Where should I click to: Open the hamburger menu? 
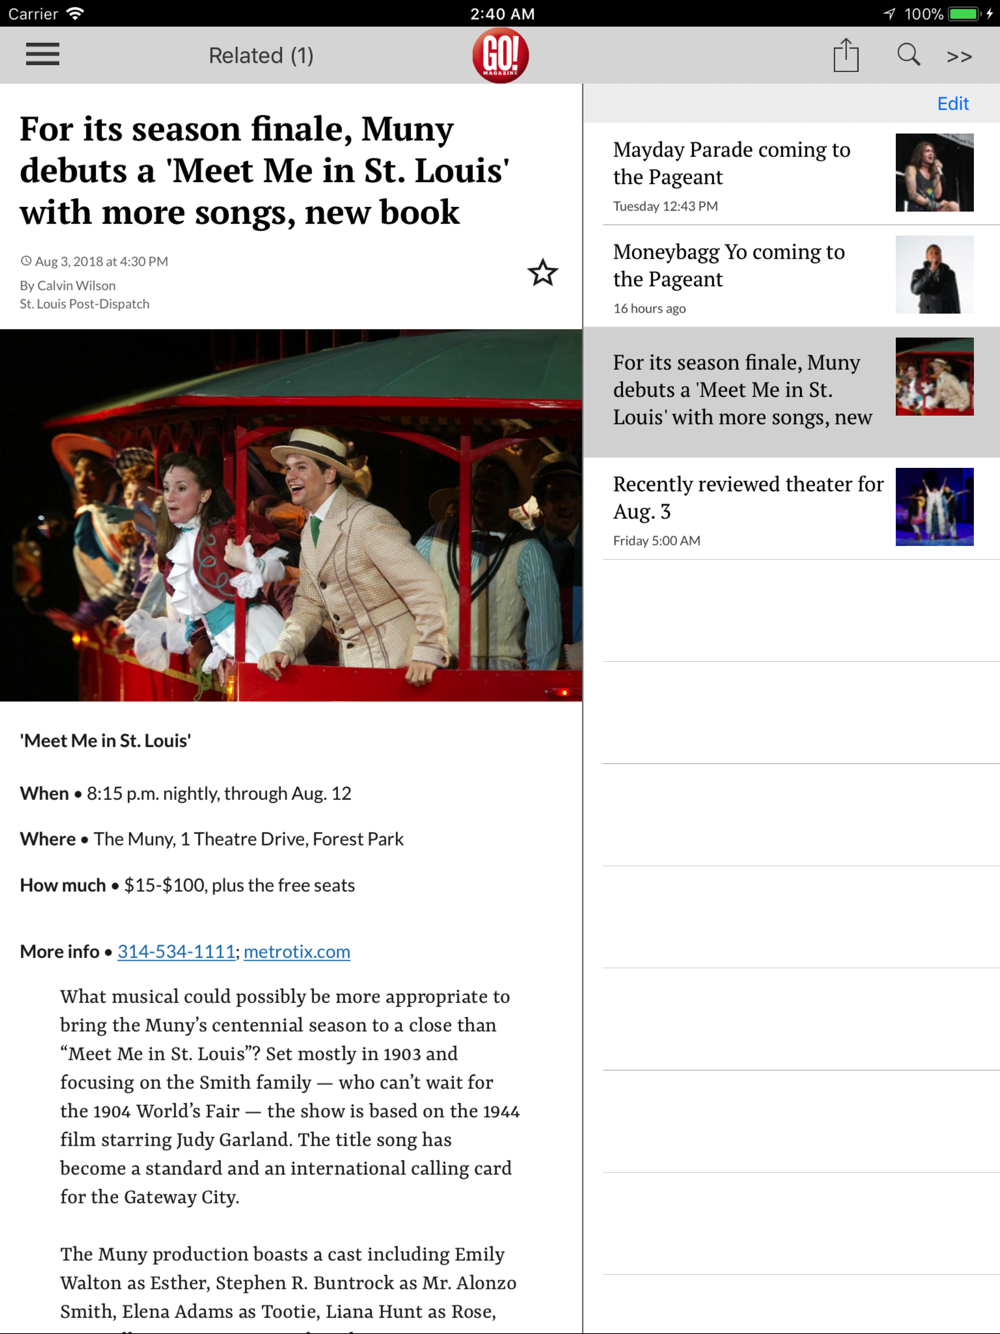coord(42,54)
